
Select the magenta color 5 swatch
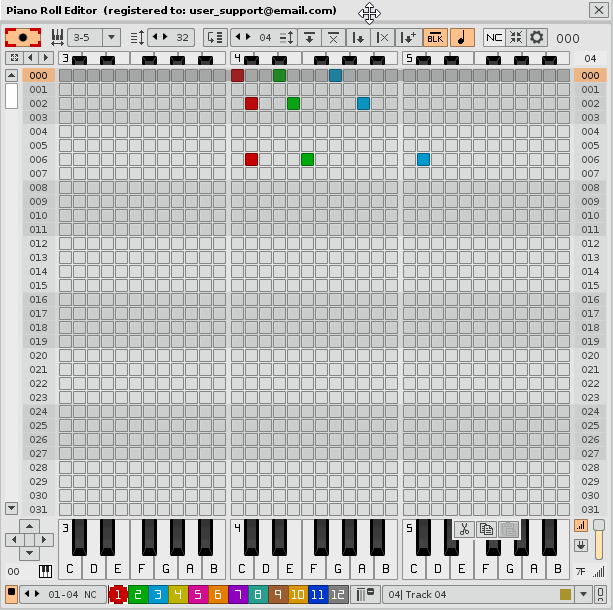198,595
